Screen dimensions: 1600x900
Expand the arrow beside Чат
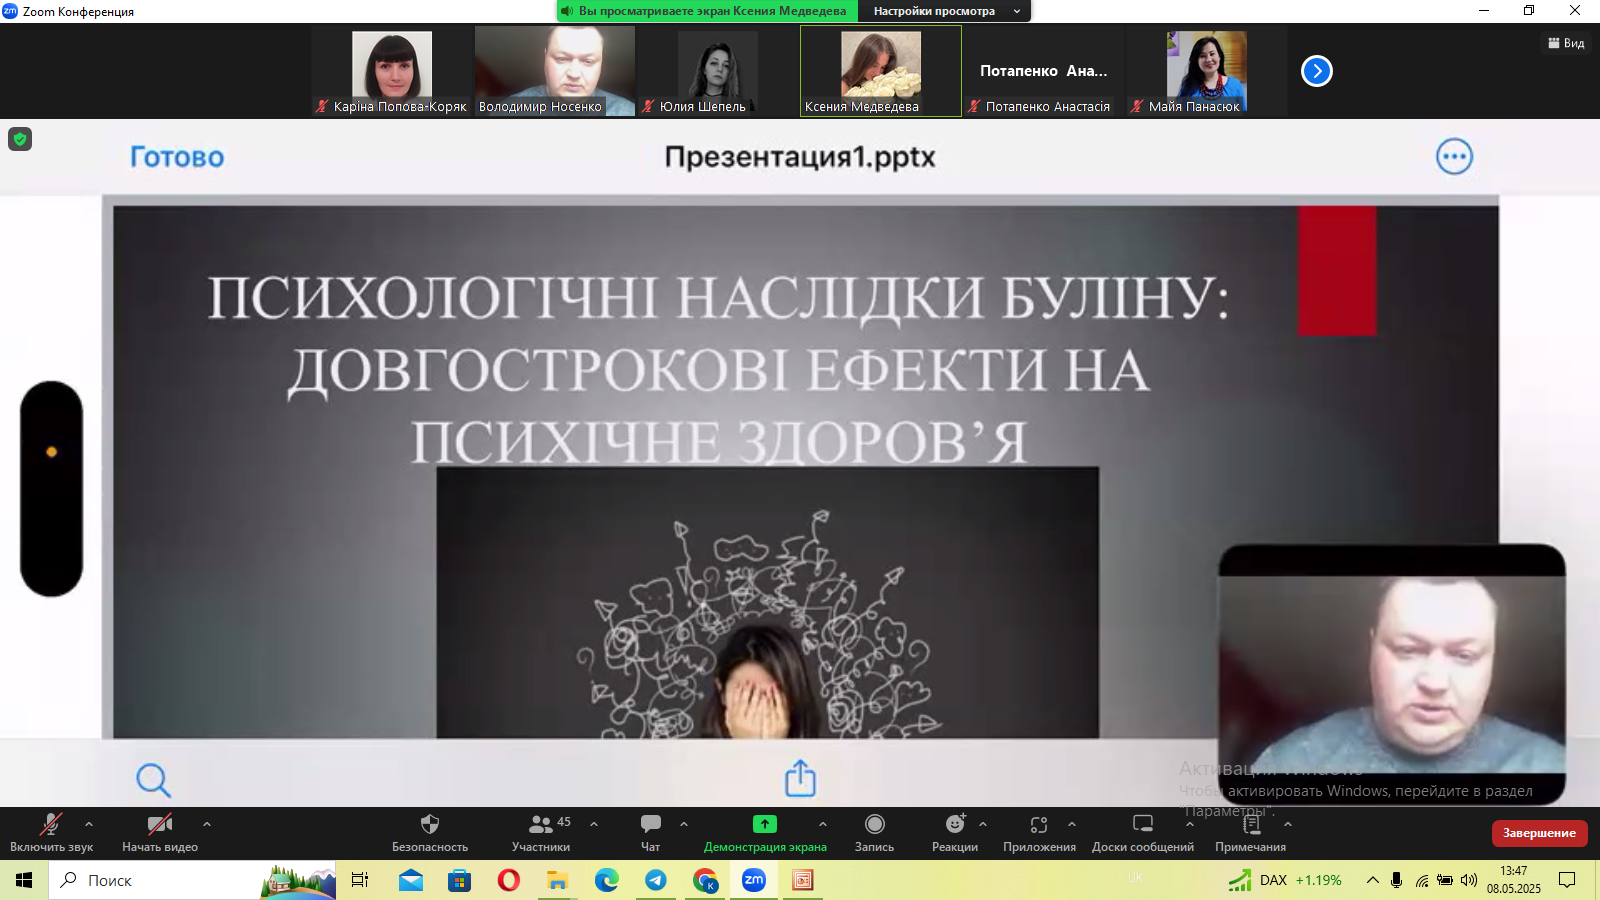(684, 824)
